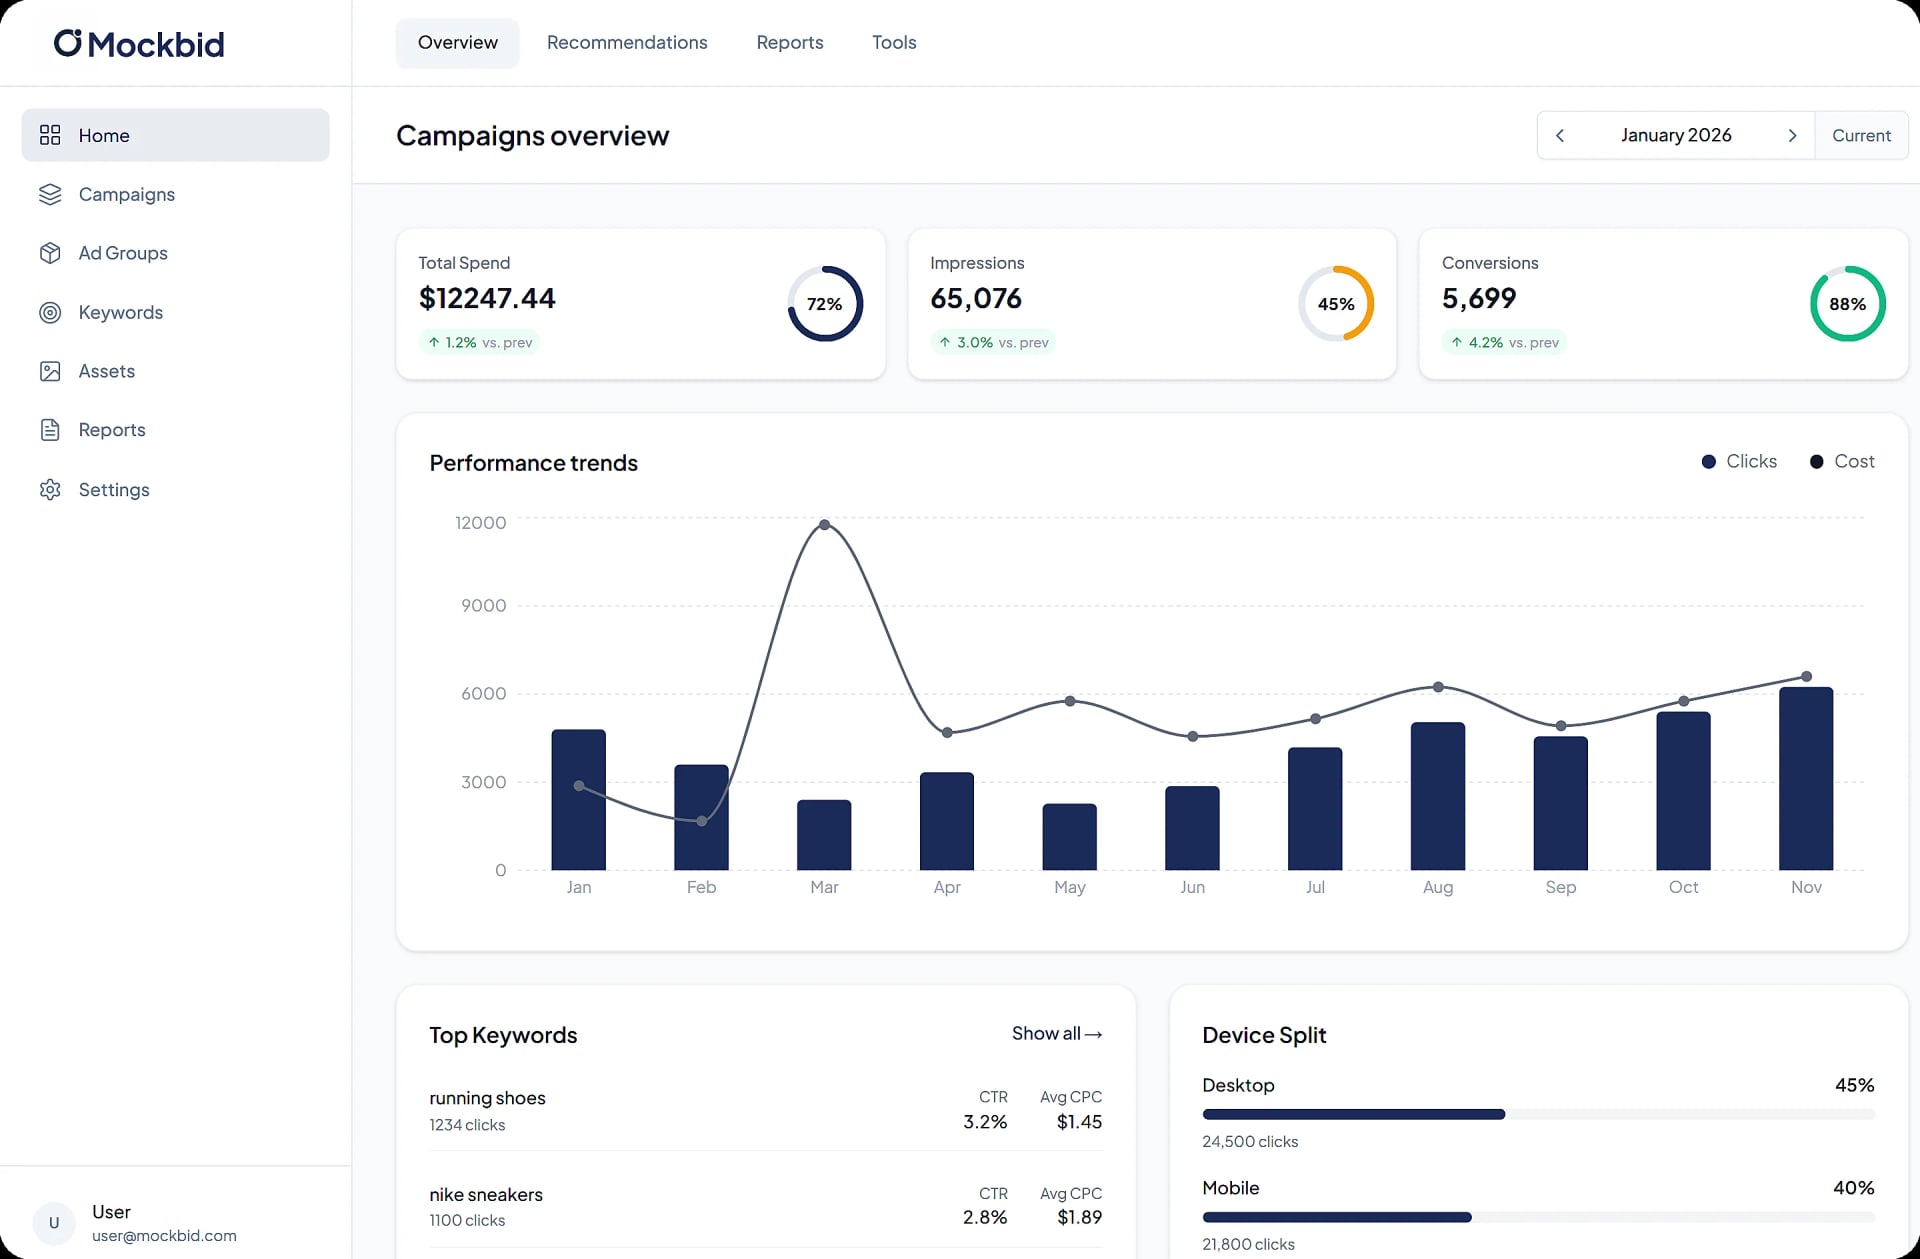The image size is (1920, 1259).
Task: Click the October clicks bar
Action: (1683, 791)
